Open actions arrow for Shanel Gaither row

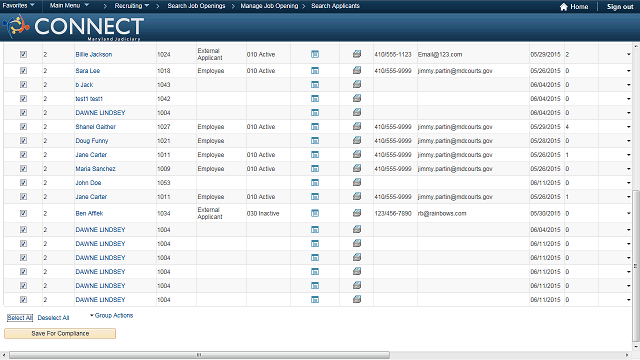[x=629, y=127]
